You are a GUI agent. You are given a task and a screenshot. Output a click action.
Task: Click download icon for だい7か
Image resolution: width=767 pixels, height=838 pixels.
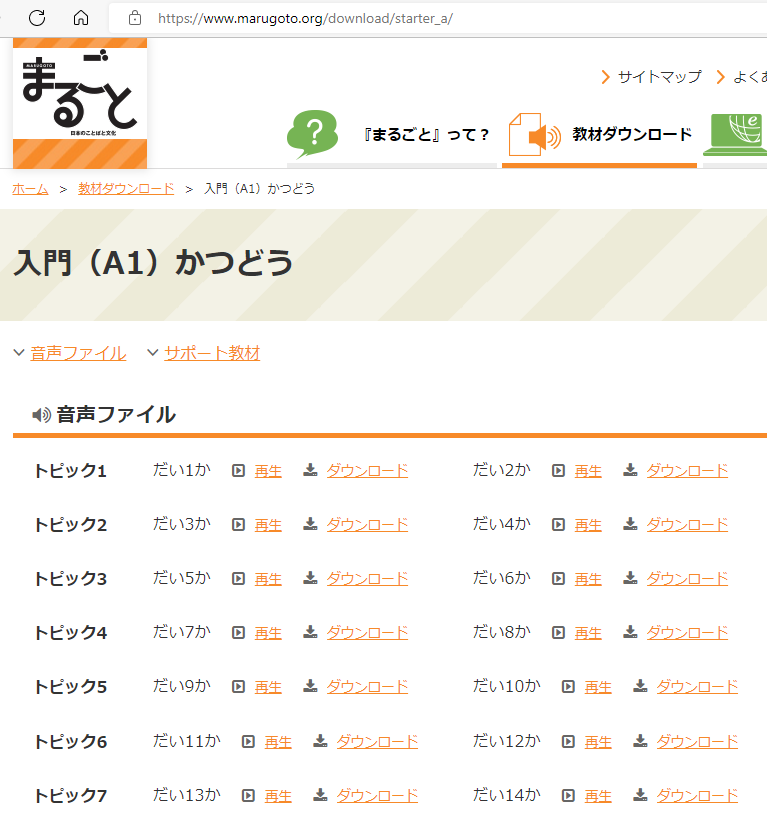tap(310, 632)
